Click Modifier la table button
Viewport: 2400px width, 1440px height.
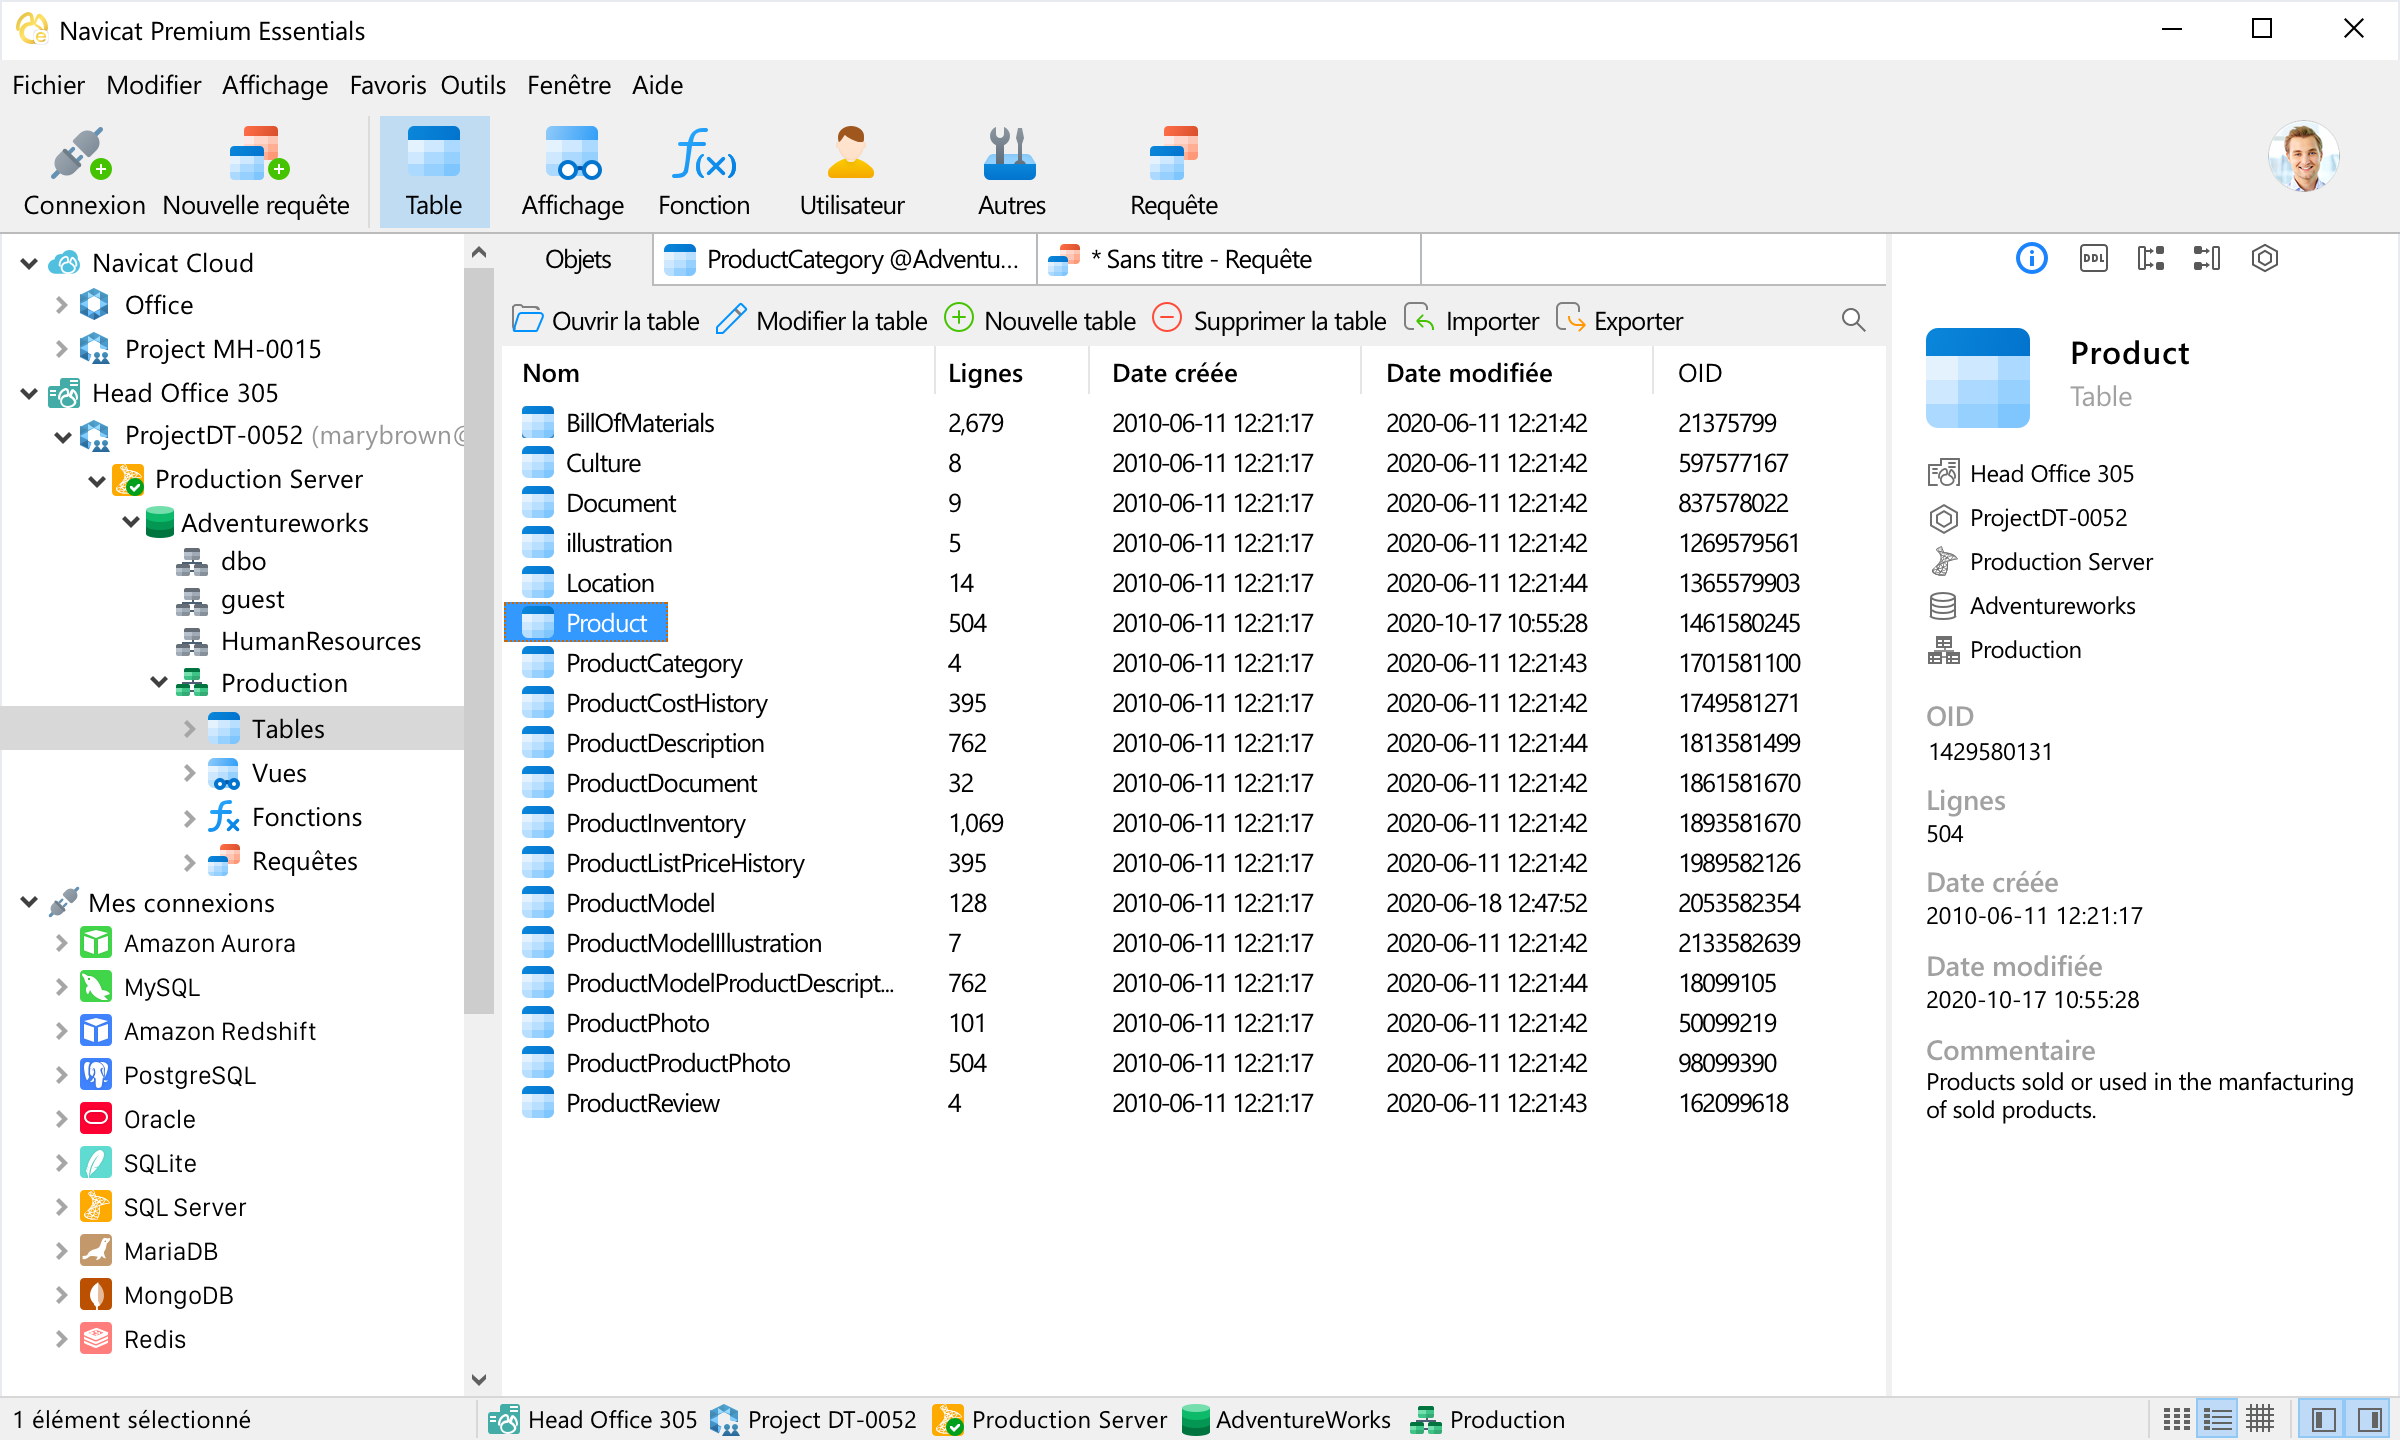[x=822, y=320]
